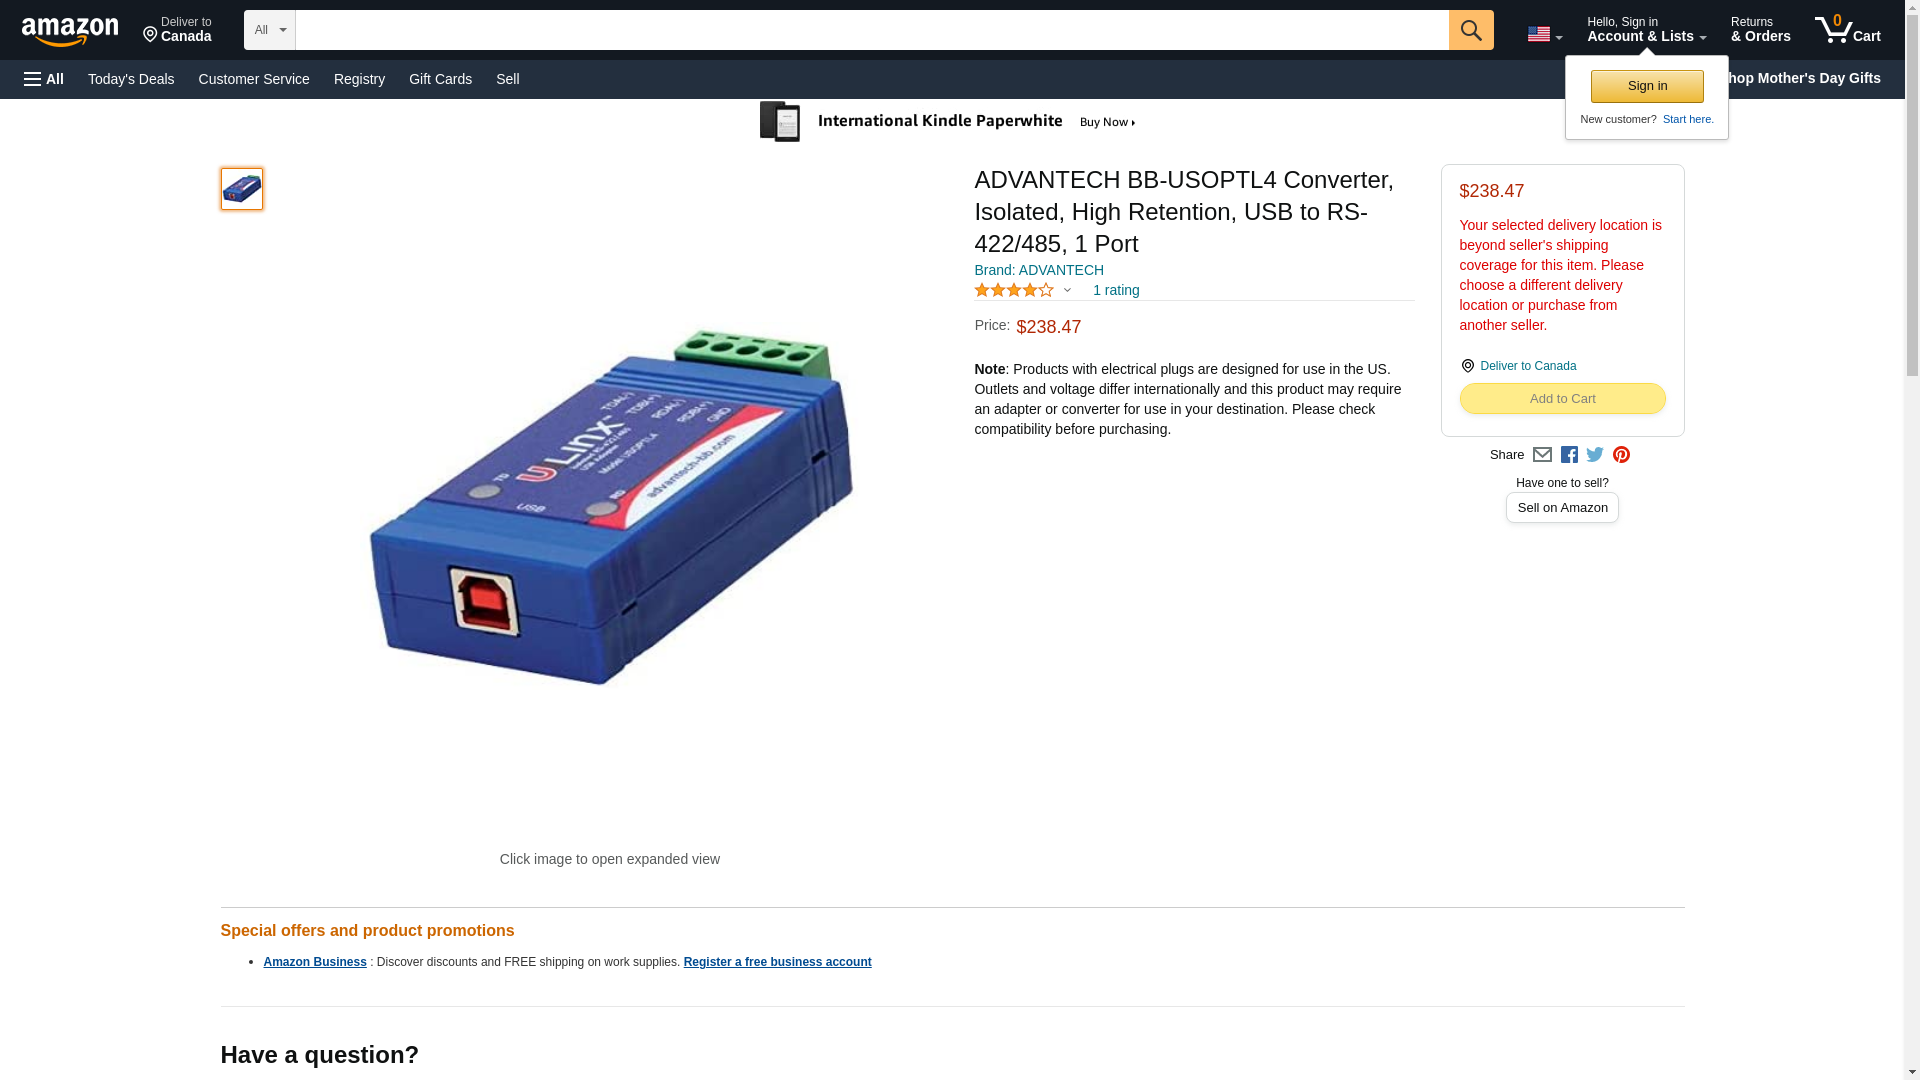Expand the search category All dropdown
The image size is (1920, 1080).
(x=270, y=30)
